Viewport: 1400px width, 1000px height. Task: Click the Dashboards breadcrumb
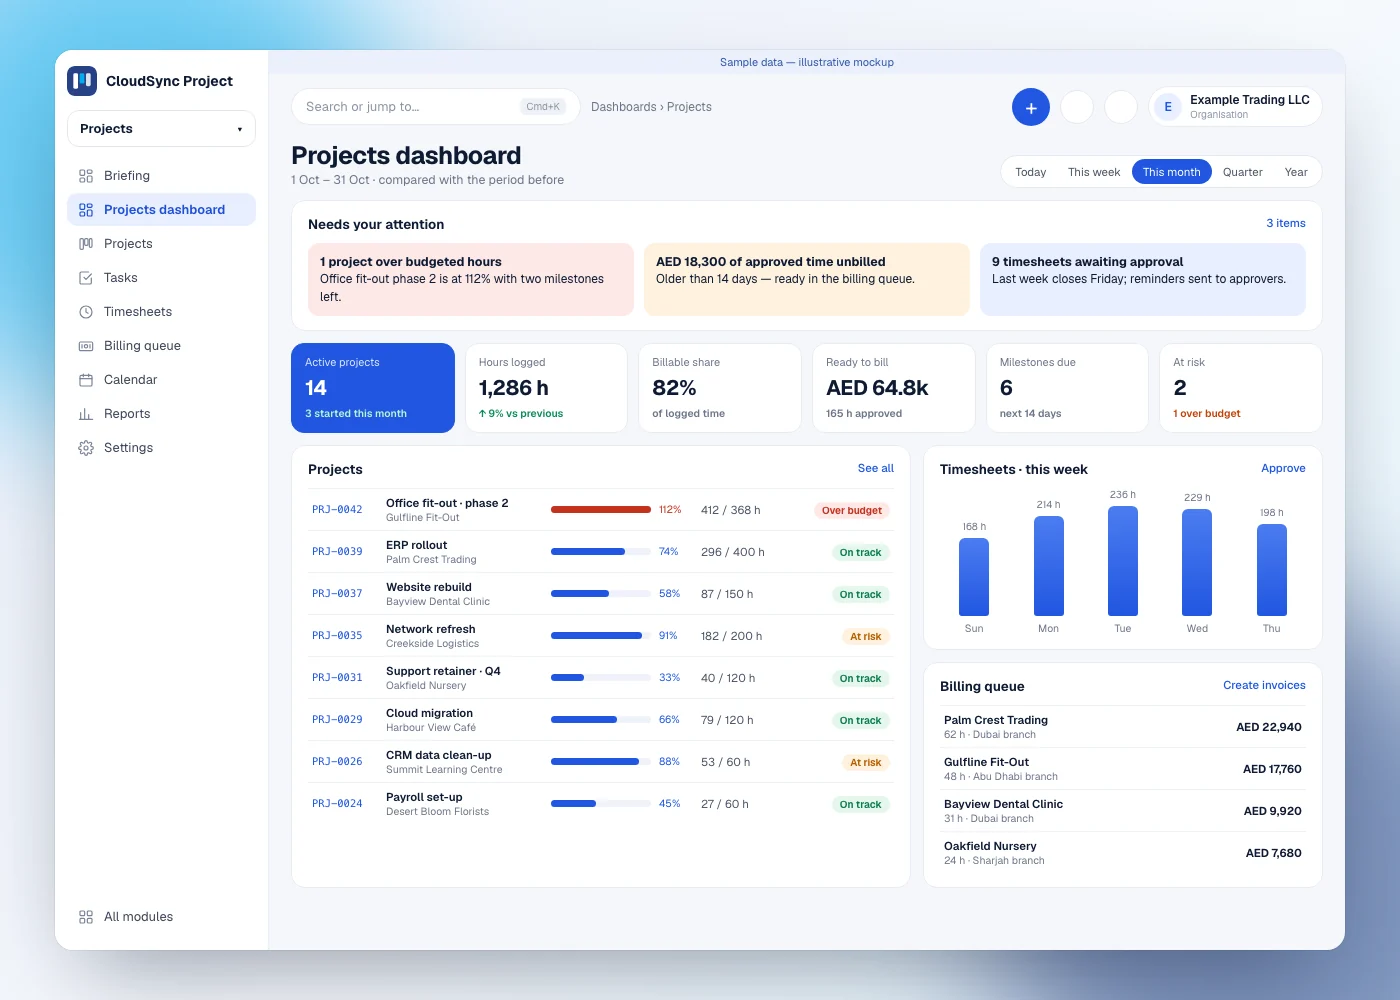point(623,107)
